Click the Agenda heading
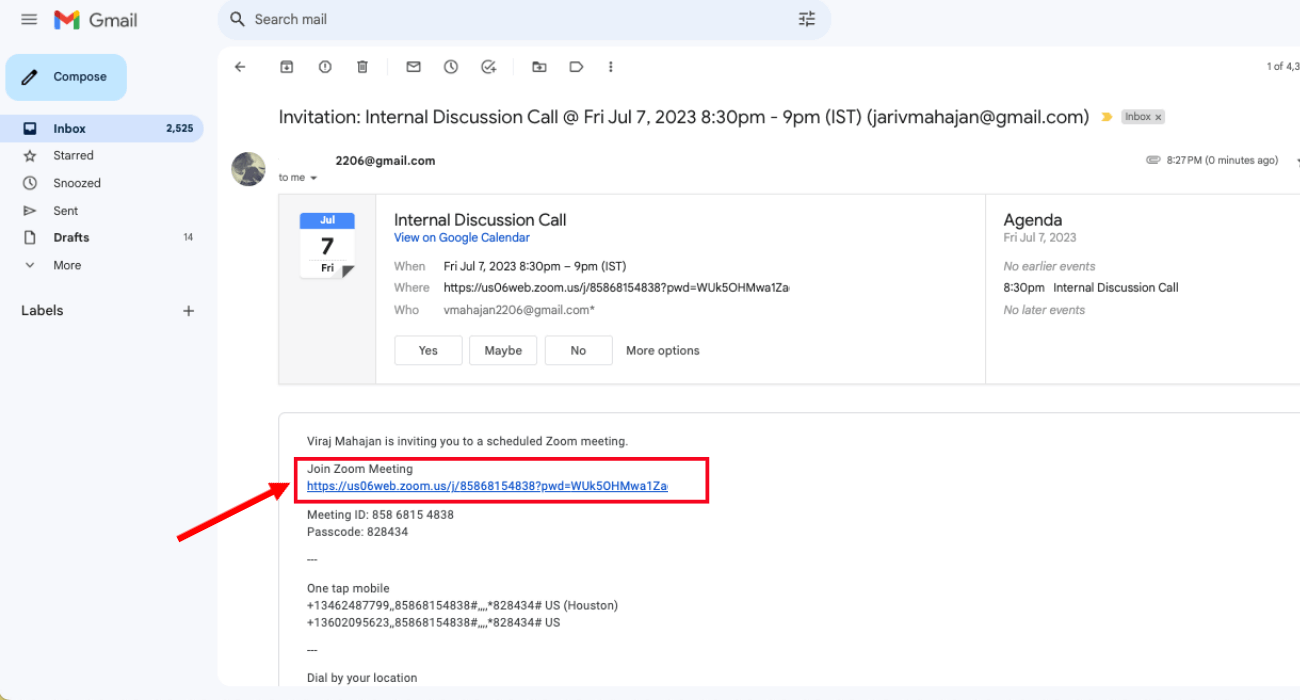The height and width of the screenshot is (700, 1300). click(1033, 220)
